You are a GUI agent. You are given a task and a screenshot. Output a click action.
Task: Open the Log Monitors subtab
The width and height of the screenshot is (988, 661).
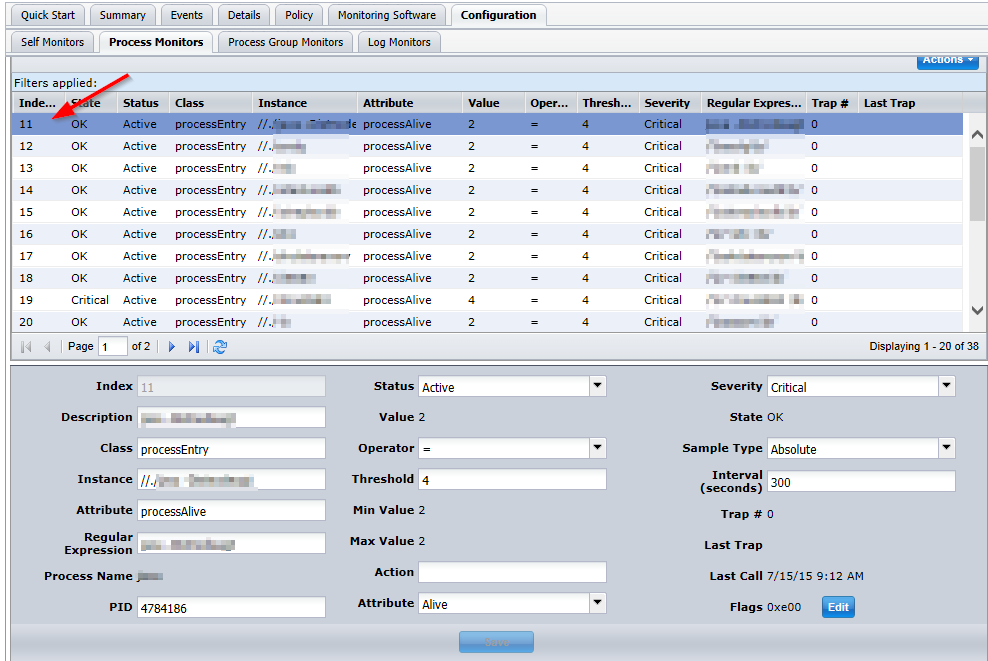(399, 42)
